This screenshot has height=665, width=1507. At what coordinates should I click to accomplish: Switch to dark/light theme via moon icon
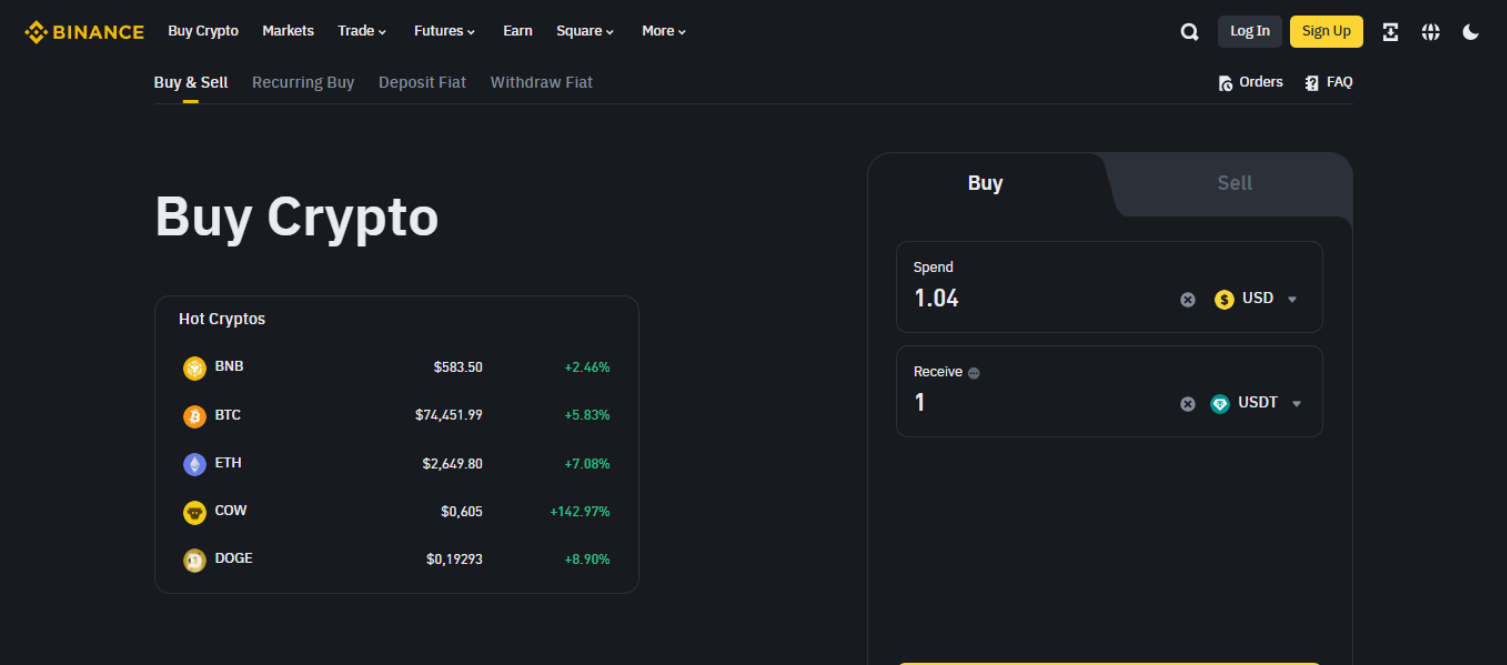(x=1470, y=31)
